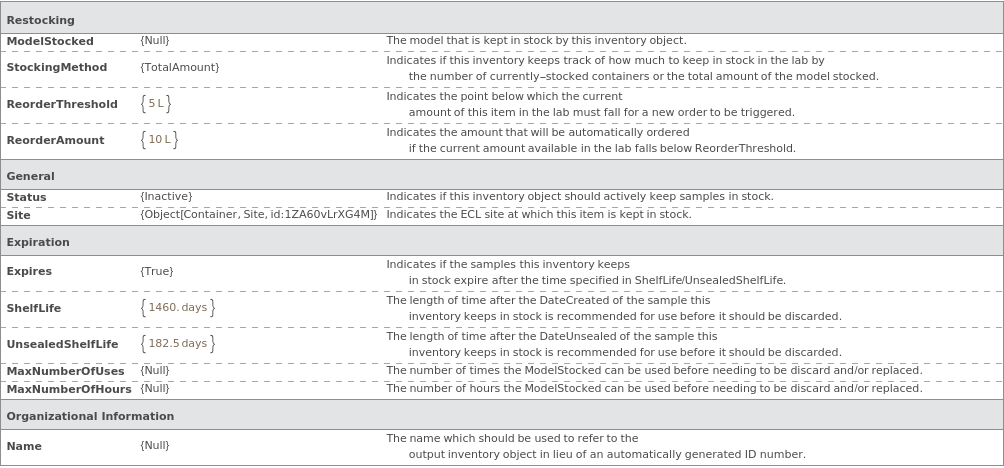Select the MaxNumberOfUses field label

point(66,371)
